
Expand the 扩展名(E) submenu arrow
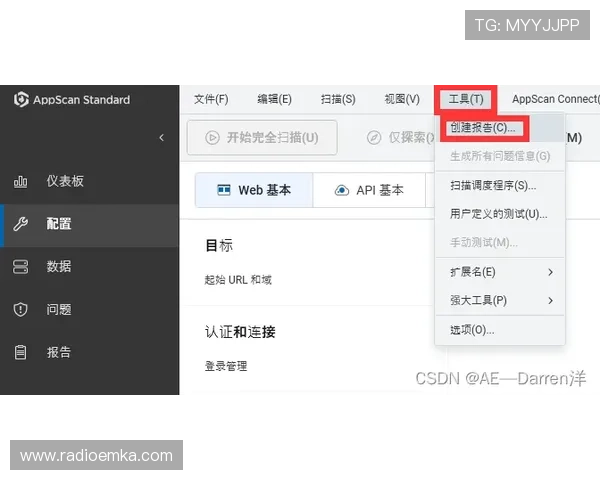tap(550, 272)
